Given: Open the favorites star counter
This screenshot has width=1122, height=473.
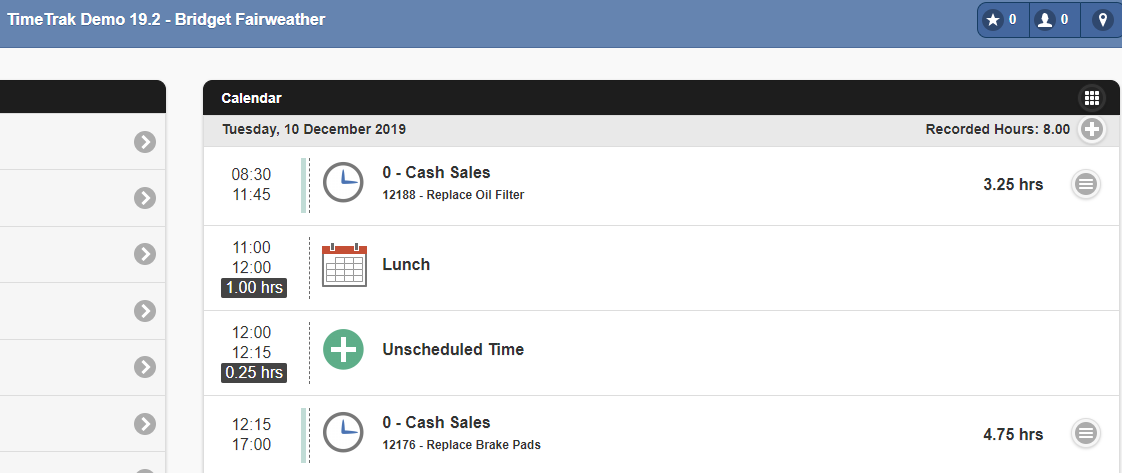Looking at the screenshot, I should coord(1003,20).
